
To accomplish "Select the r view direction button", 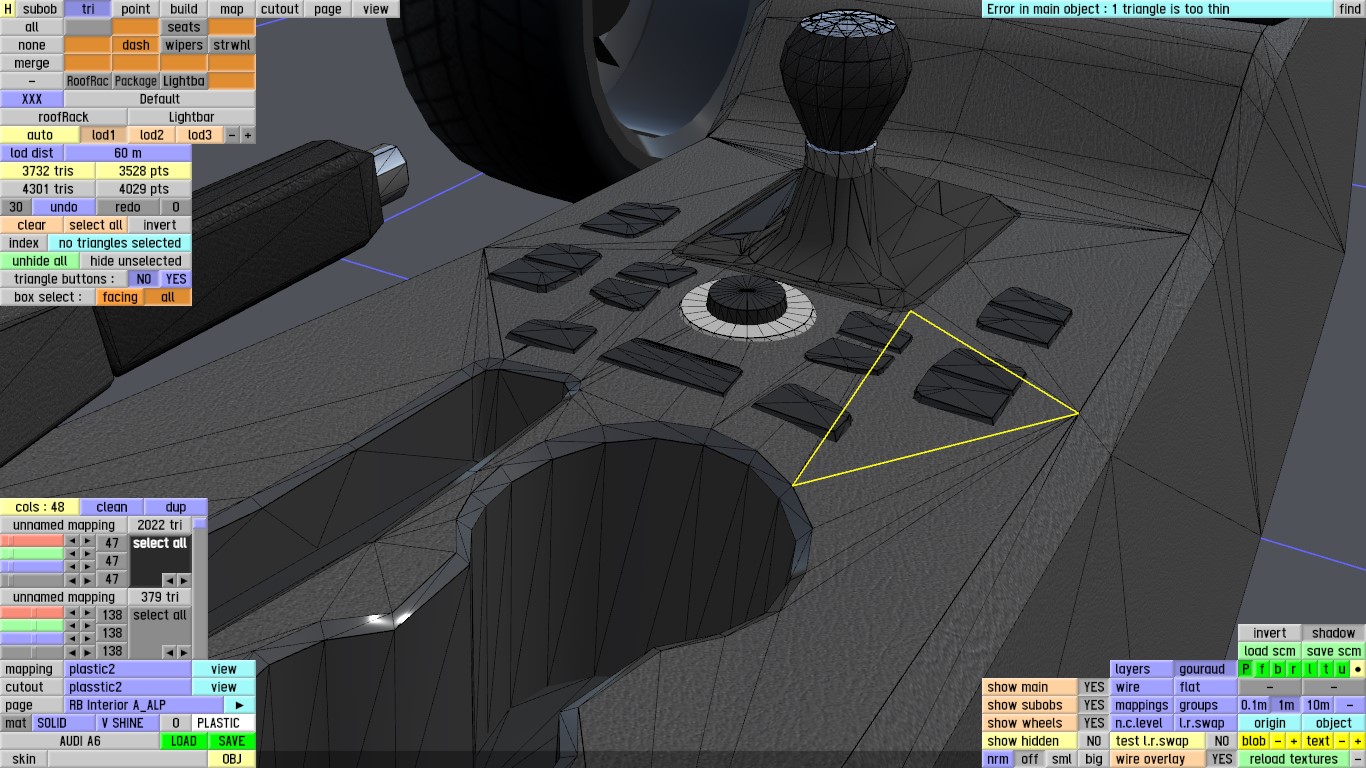I will 1294,669.
